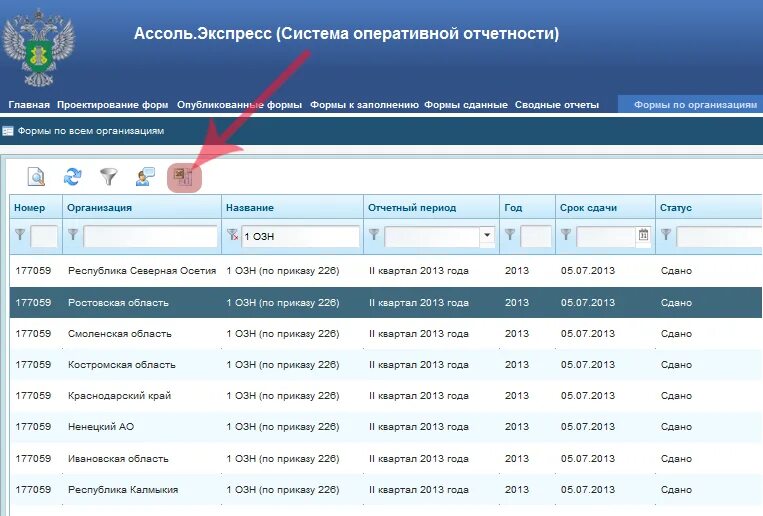
Task: Click the Ассоль.Экспресс application title
Action: pyautogui.click(x=346, y=33)
